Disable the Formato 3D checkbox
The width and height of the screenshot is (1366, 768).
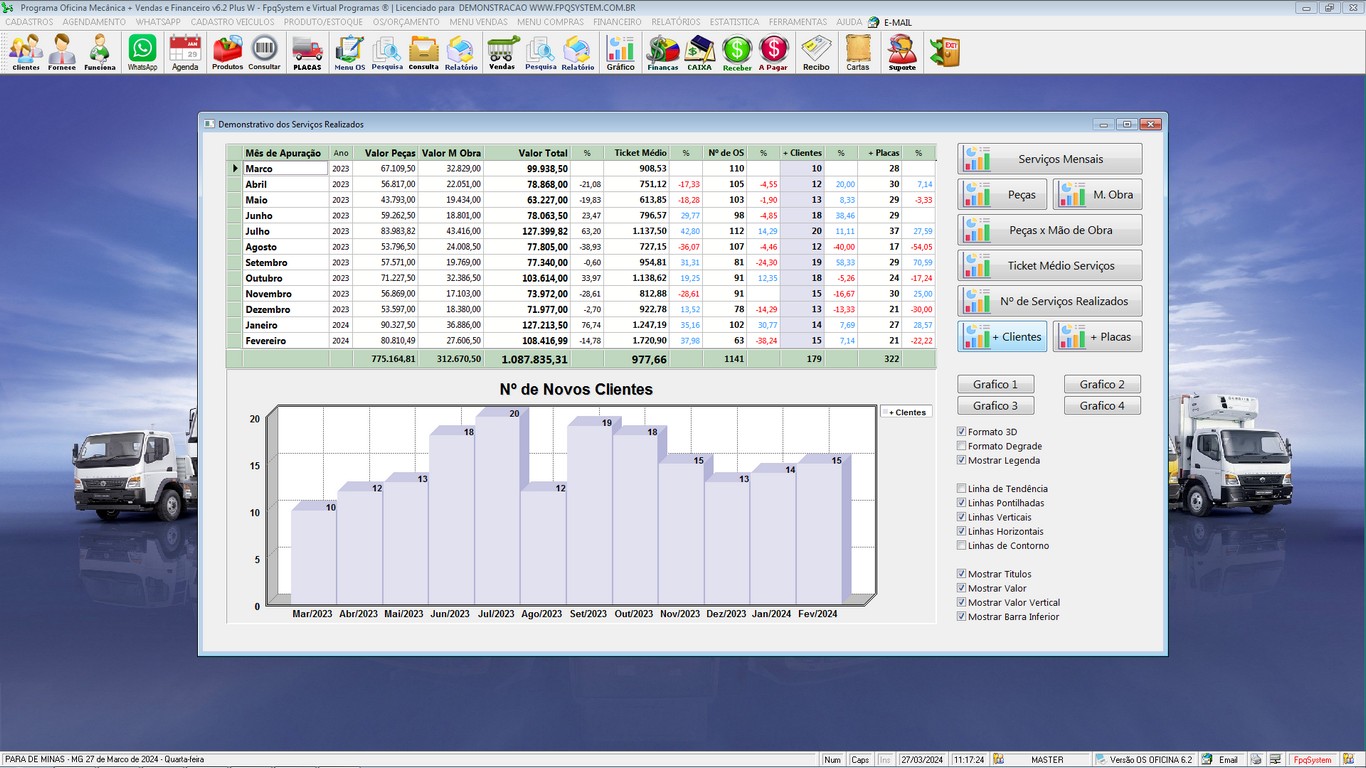[x=962, y=432]
